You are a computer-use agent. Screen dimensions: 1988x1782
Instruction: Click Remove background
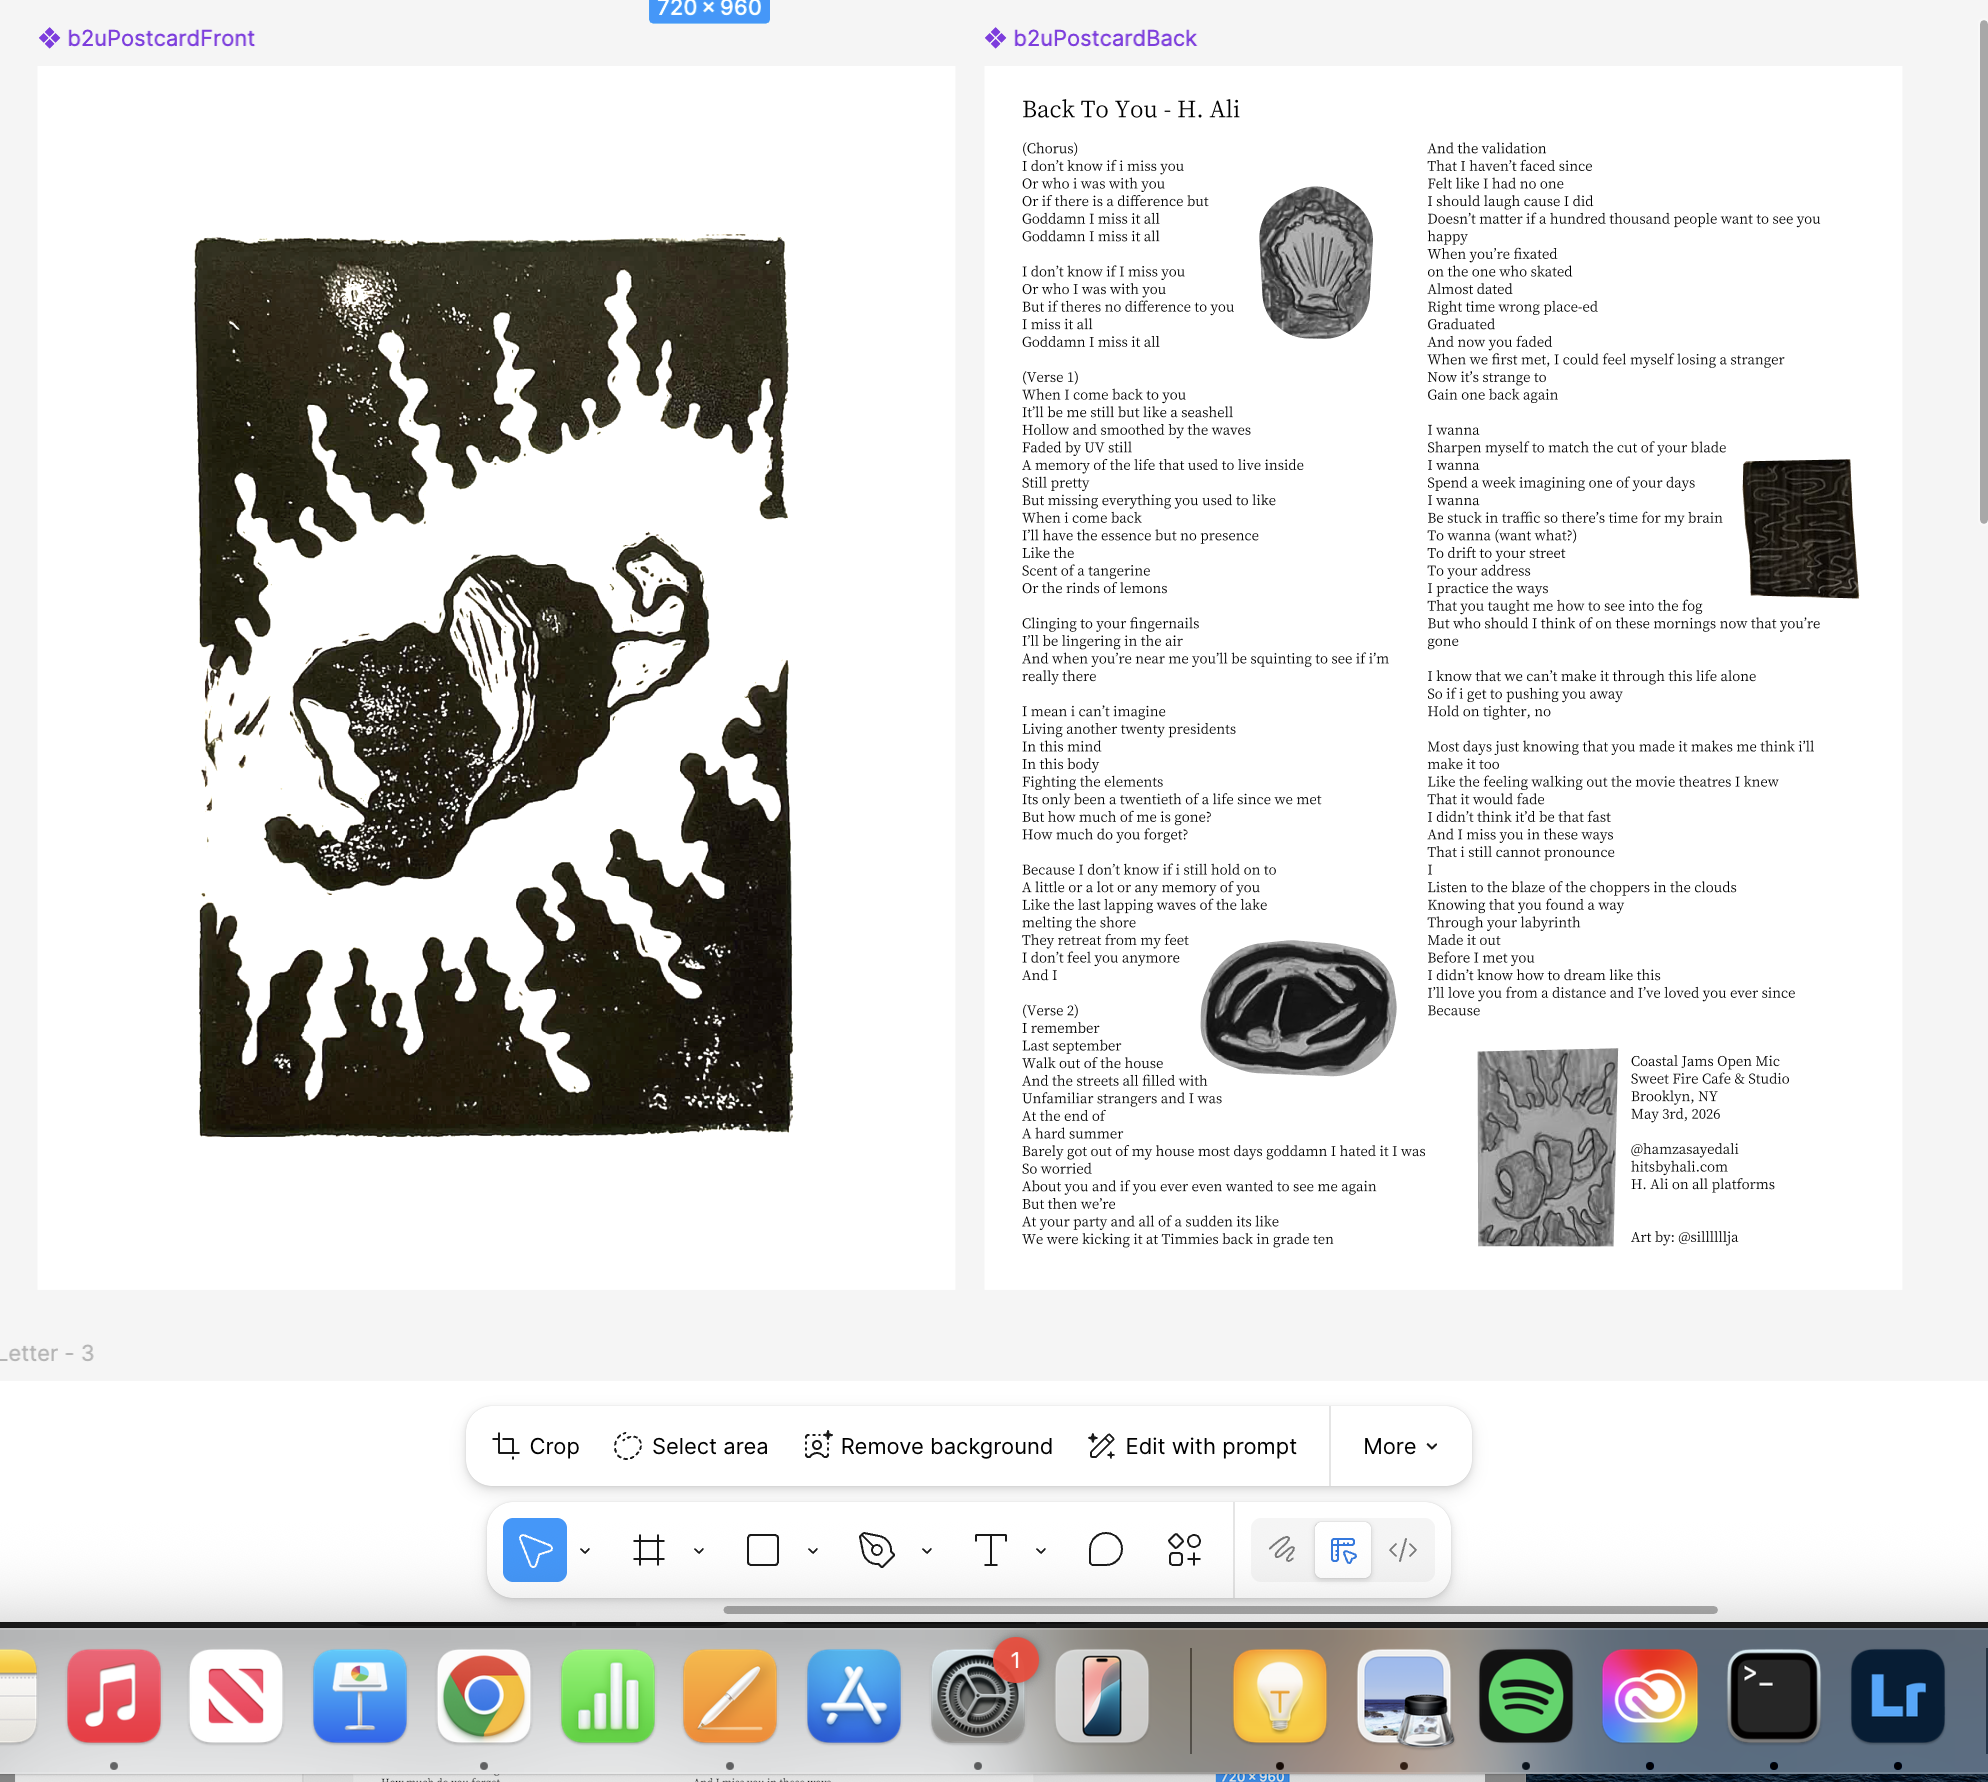point(928,1446)
